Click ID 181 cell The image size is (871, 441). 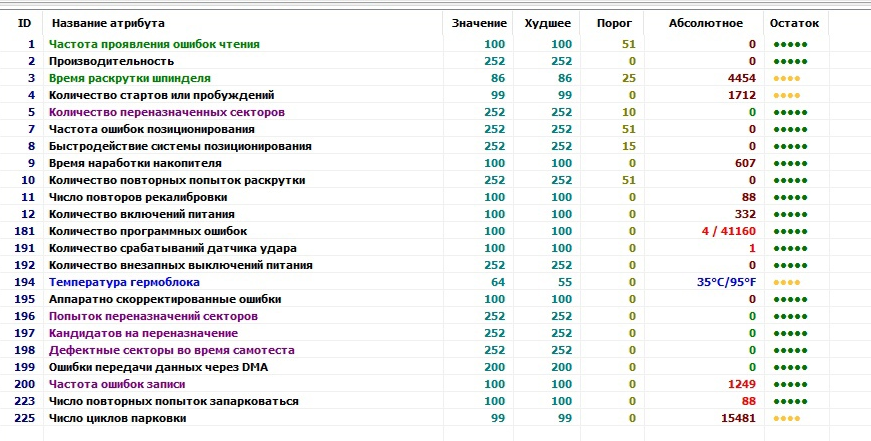(x=24, y=231)
